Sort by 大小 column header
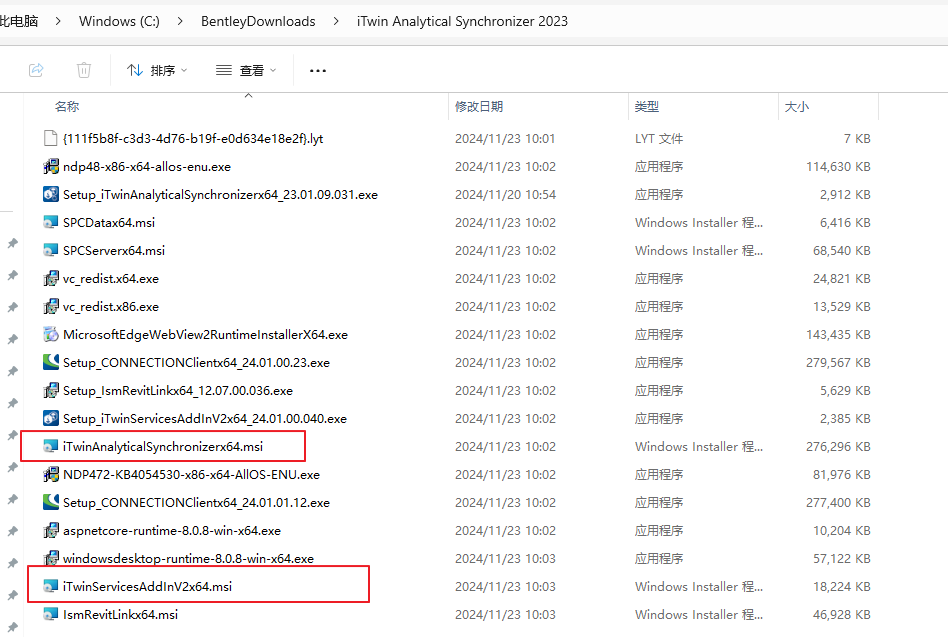The width and height of the screenshot is (948, 637). click(x=797, y=107)
